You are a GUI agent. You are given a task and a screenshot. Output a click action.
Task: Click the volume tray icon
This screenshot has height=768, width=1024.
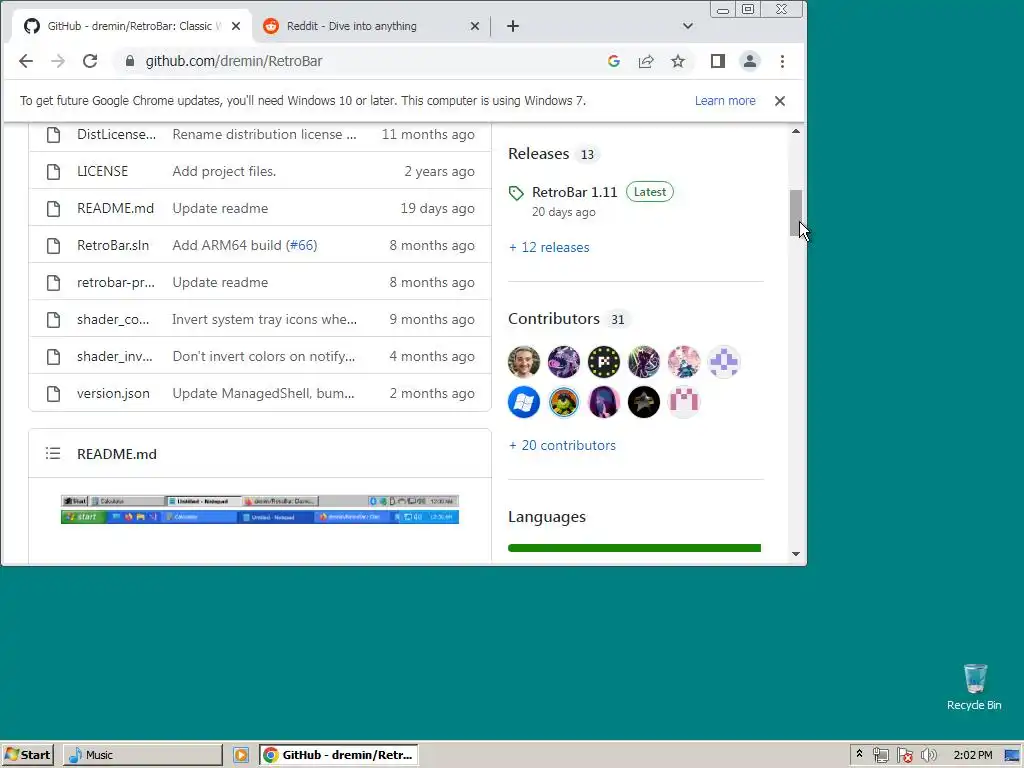(929, 756)
